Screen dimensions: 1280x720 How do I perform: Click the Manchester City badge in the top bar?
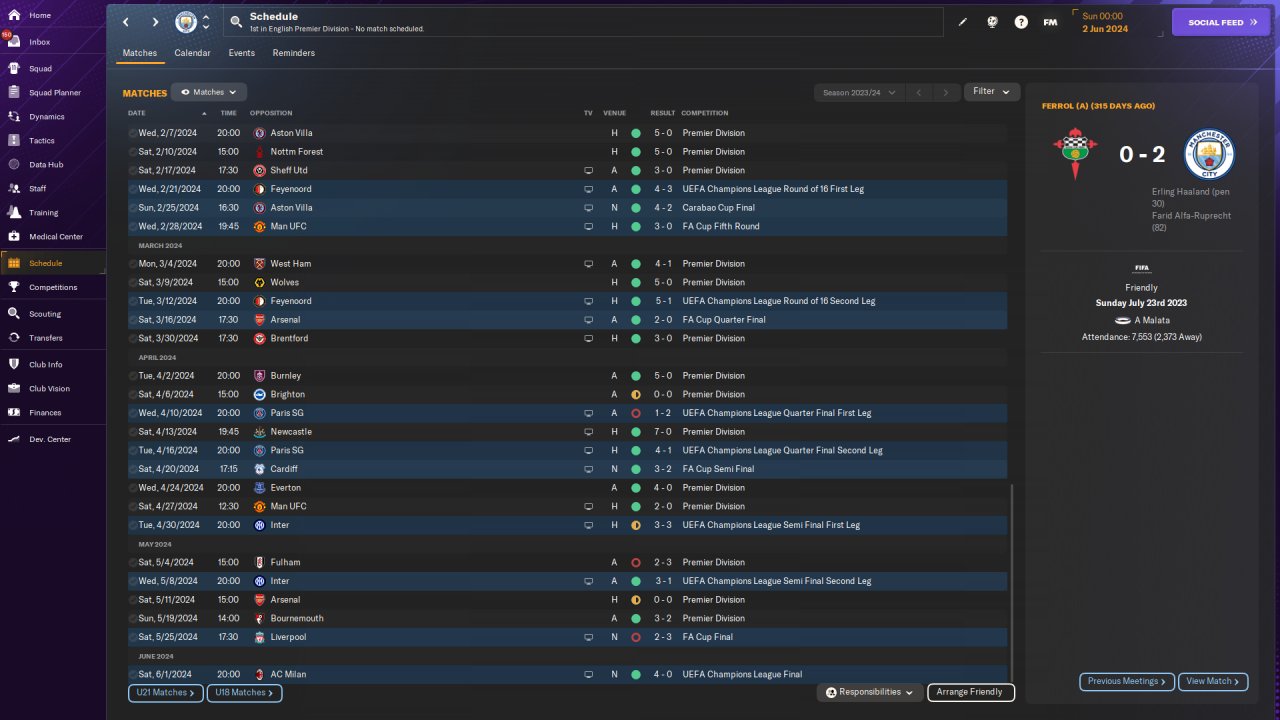tap(186, 22)
